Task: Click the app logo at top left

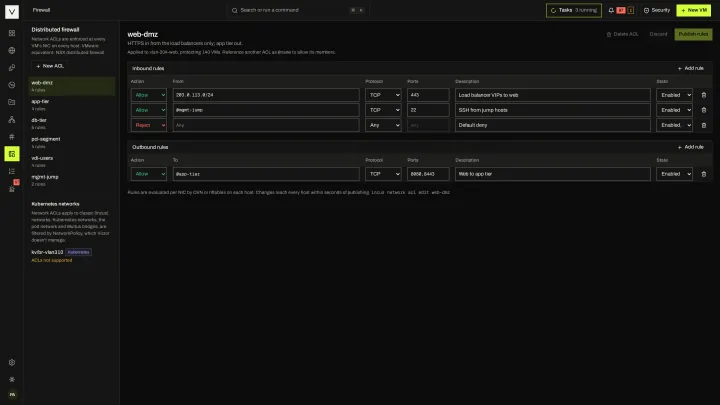Action: pyautogui.click(x=12, y=11)
